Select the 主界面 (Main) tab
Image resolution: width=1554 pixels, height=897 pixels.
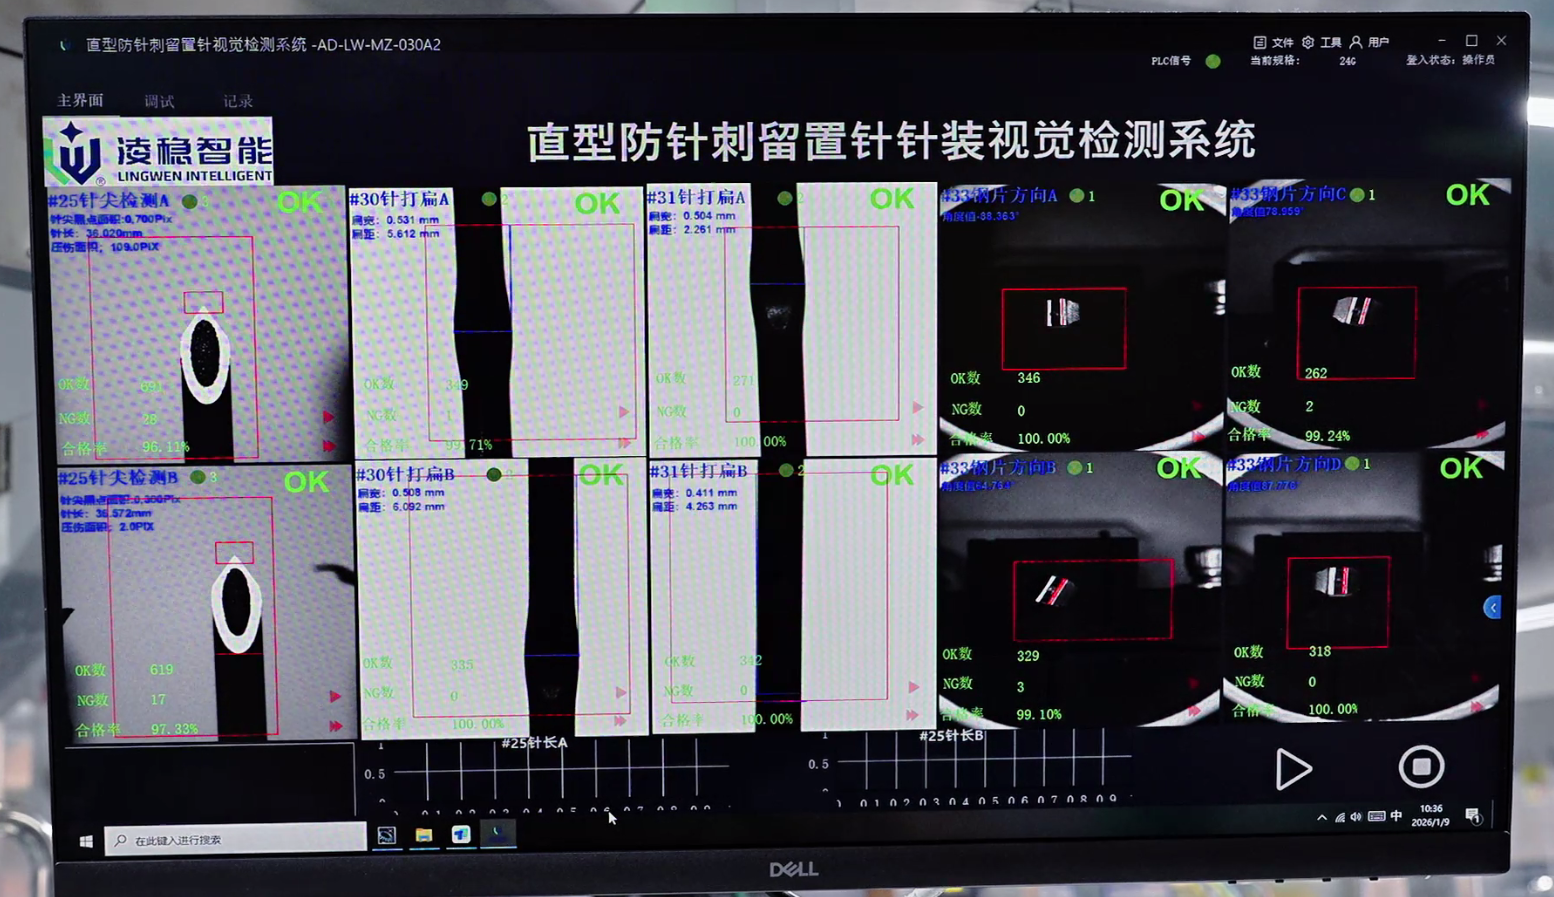(80, 100)
